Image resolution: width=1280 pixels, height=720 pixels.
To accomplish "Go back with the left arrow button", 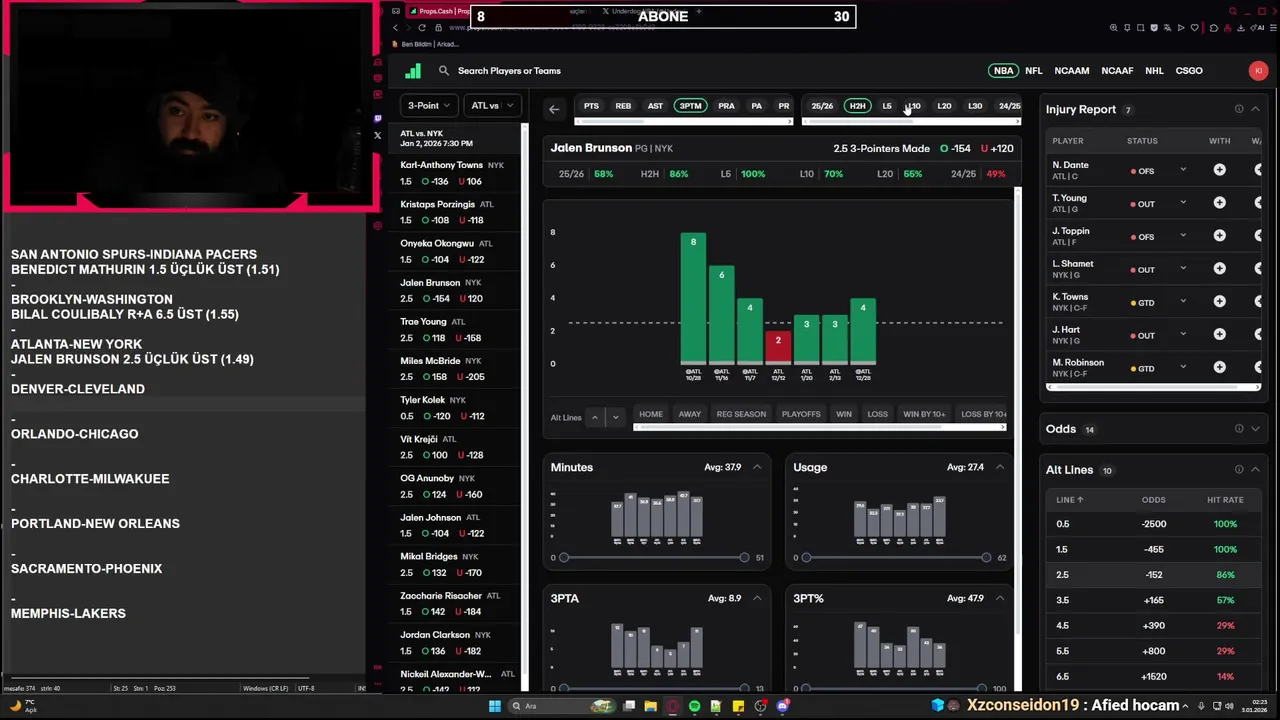I will pos(554,109).
